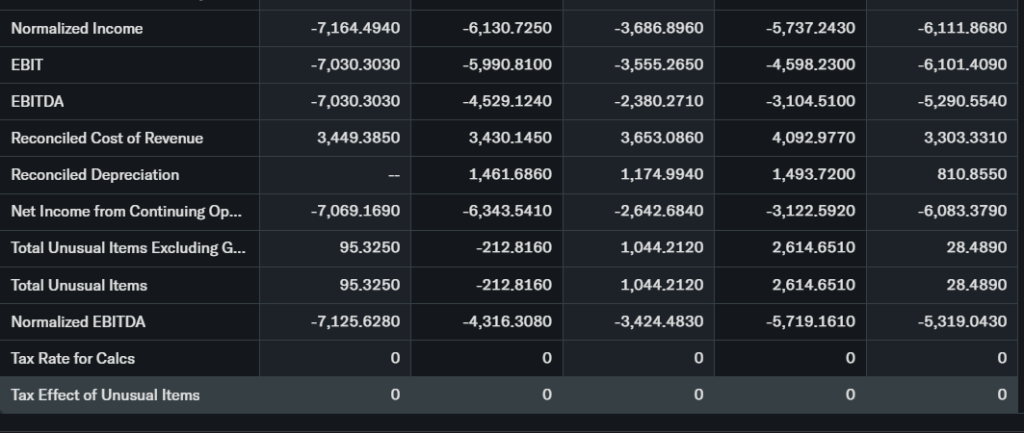Click the Normalized Income value -7,164.4940

(355, 29)
